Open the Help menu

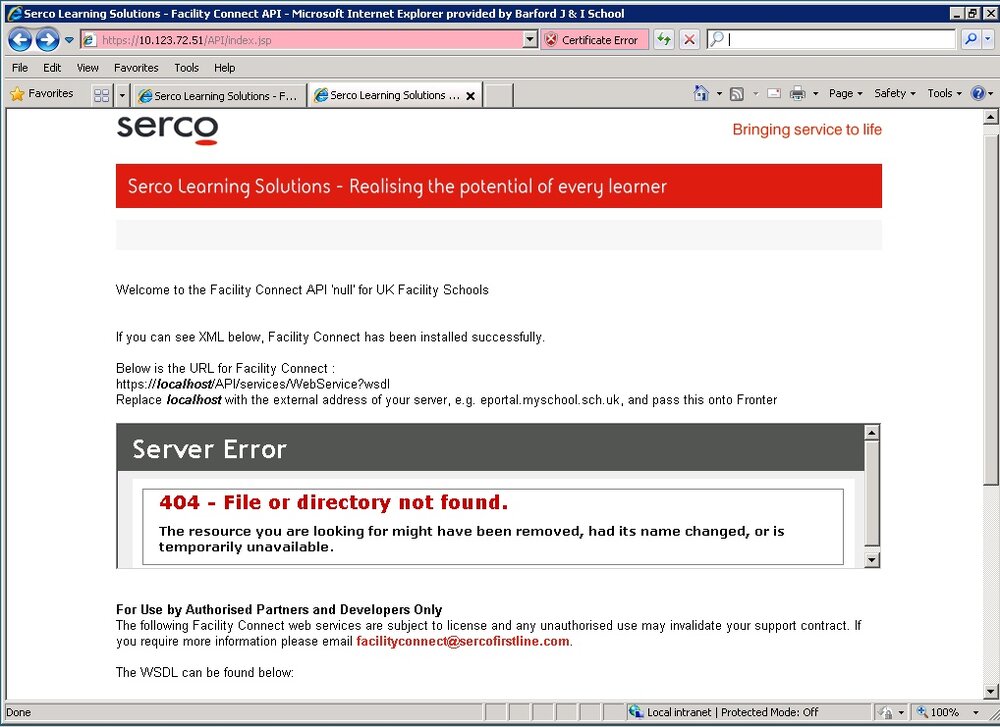[224, 68]
